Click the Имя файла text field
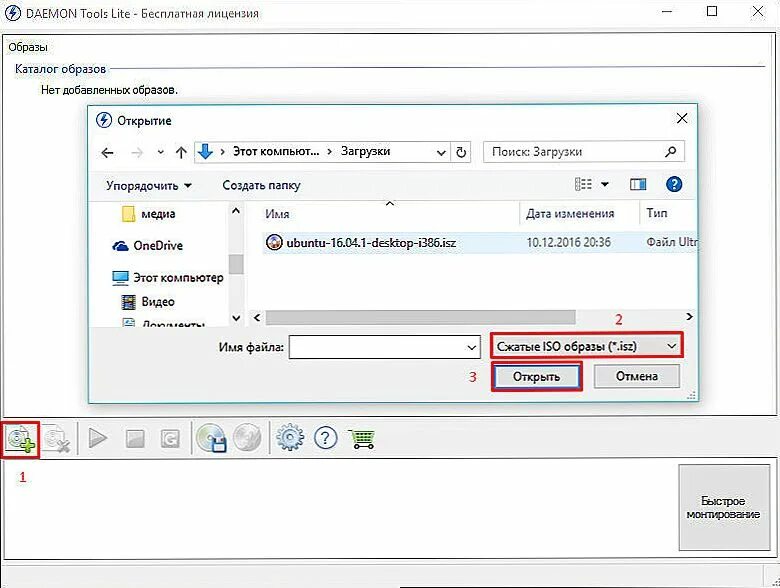This screenshot has width=780, height=588. pos(377,347)
